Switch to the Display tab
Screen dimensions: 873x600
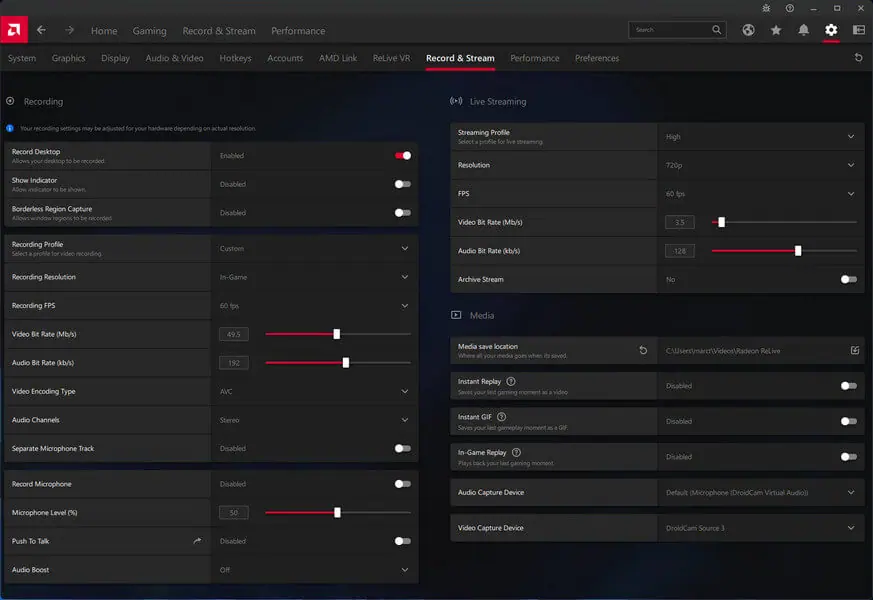[x=115, y=58]
